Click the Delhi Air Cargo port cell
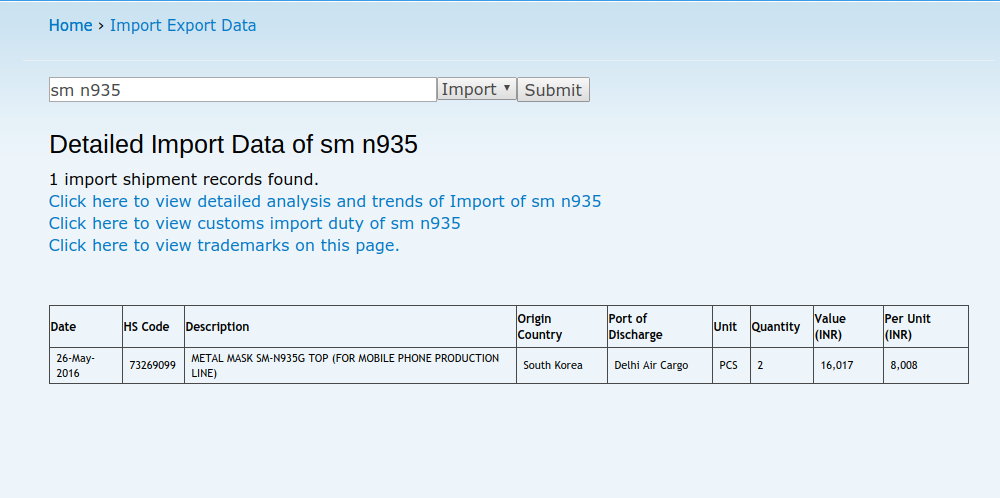The height and width of the screenshot is (498, 1000). (651, 366)
